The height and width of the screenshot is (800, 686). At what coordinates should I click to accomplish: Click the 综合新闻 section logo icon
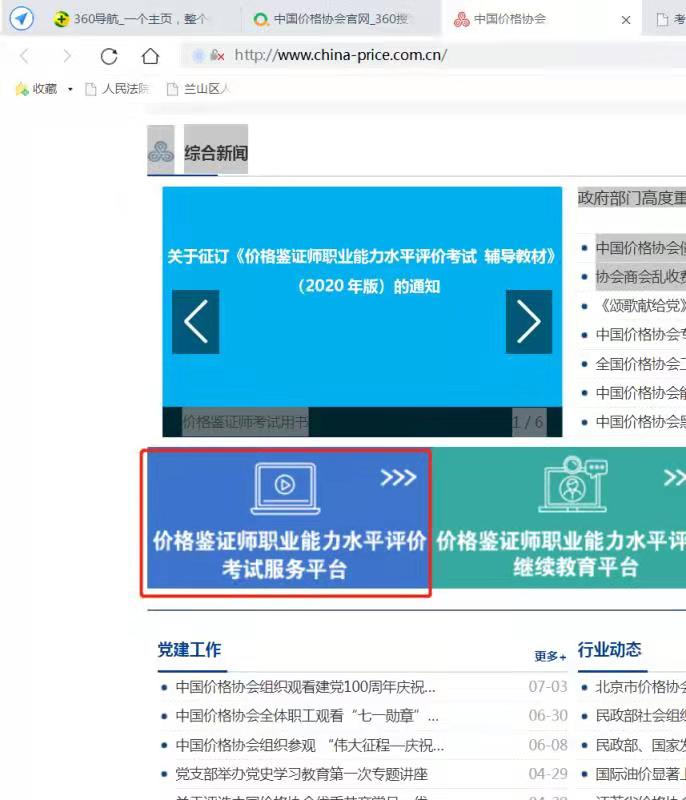coord(161,151)
